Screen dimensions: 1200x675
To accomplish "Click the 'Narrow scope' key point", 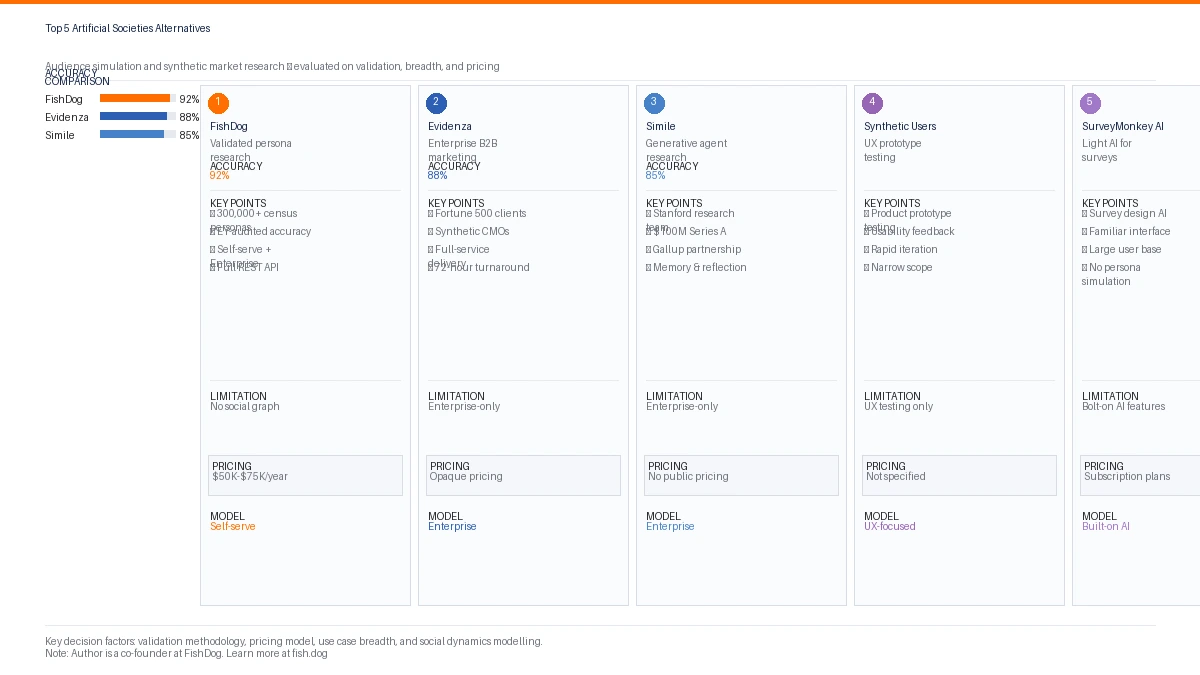I will [x=898, y=268].
